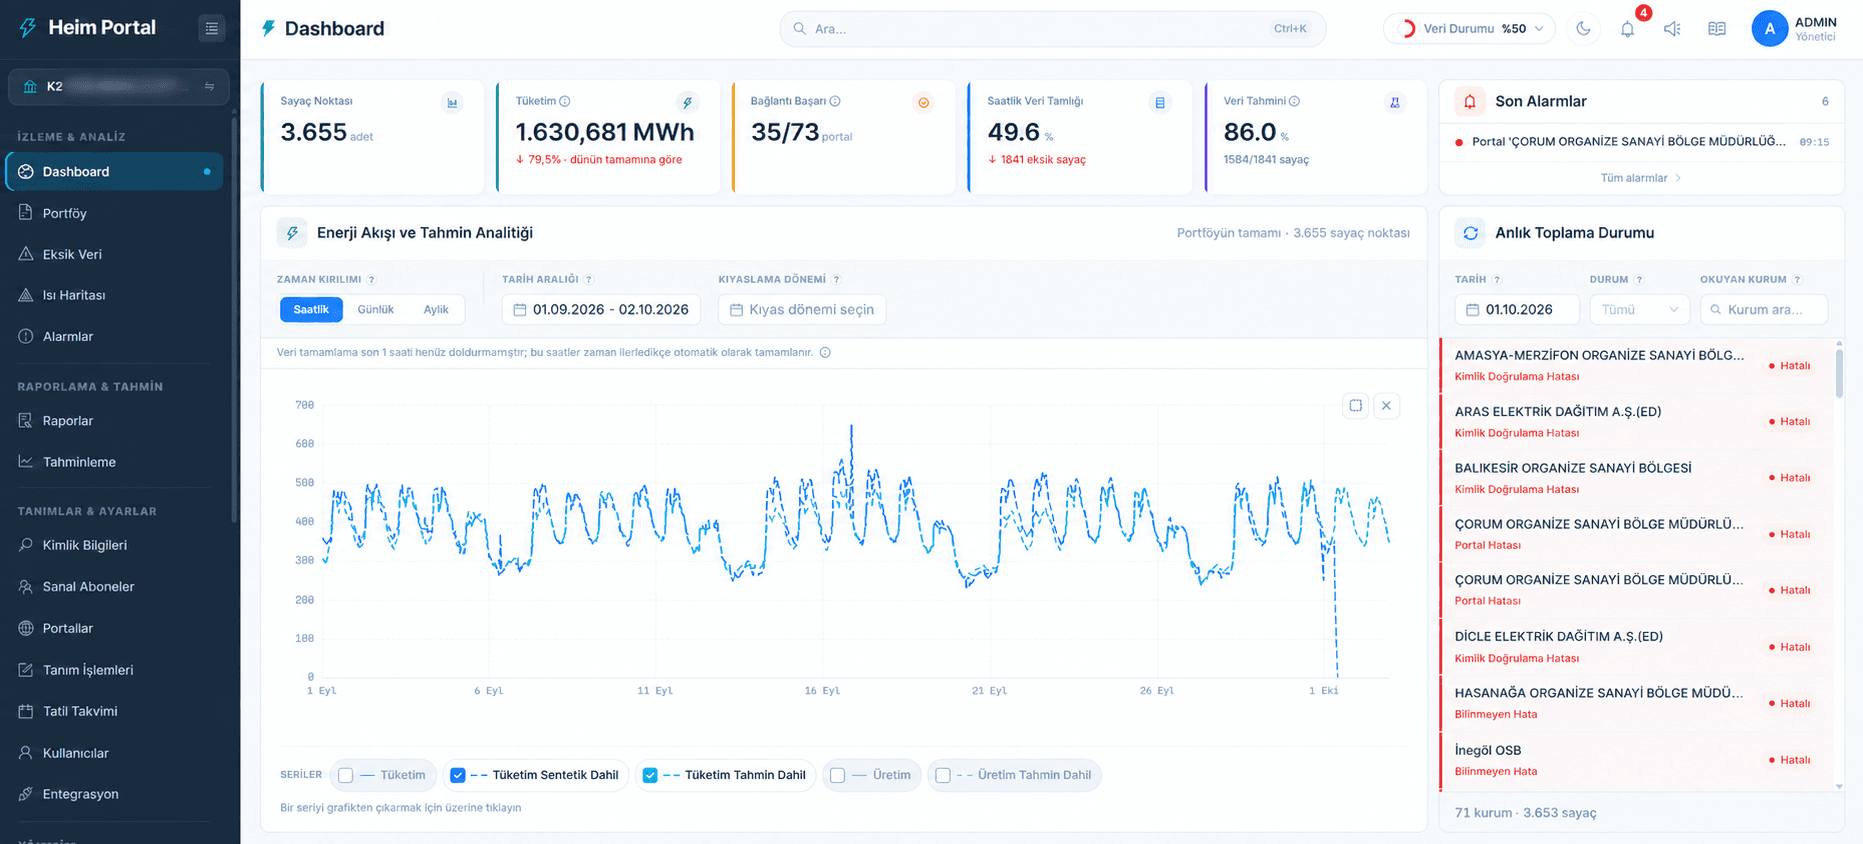The image size is (1863, 844).
Task: Select the Saatlik granularity button
Action: click(x=311, y=310)
